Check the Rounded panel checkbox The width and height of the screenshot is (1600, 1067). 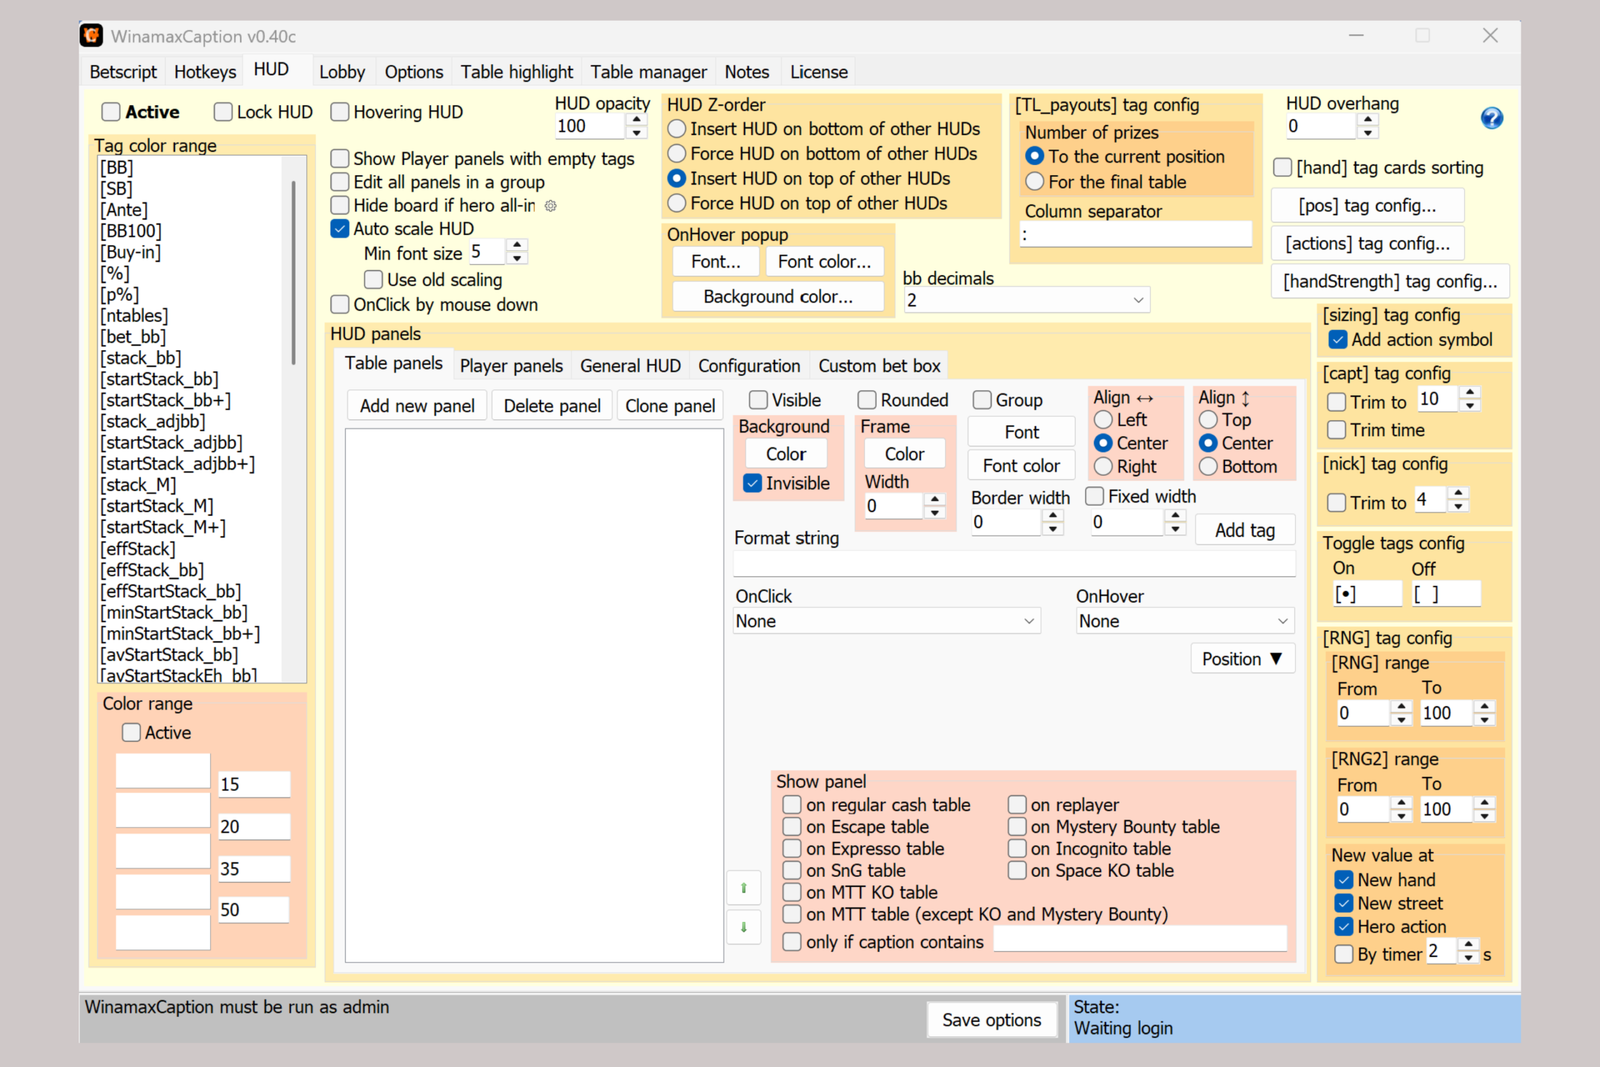867,400
